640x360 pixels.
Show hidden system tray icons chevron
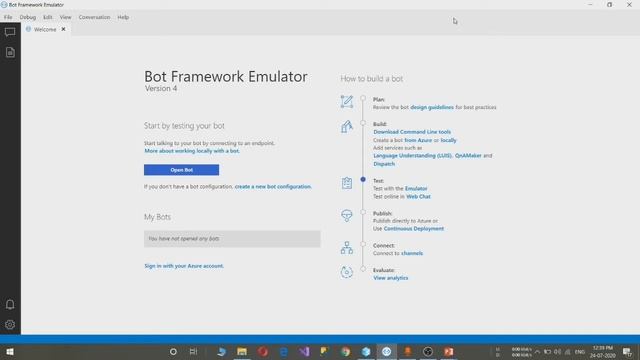pos(537,351)
